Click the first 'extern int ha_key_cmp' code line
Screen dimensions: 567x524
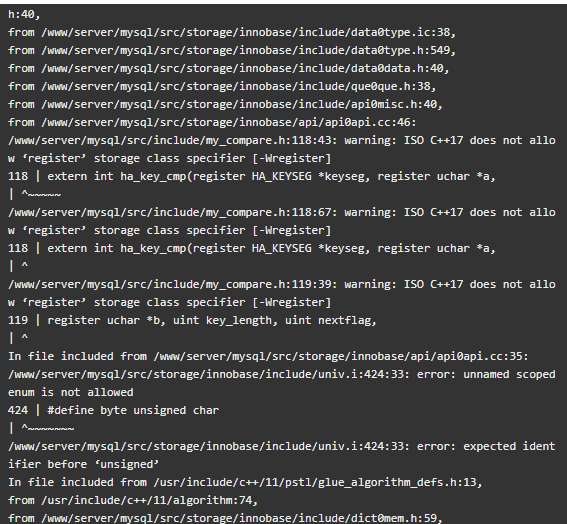coord(252,176)
